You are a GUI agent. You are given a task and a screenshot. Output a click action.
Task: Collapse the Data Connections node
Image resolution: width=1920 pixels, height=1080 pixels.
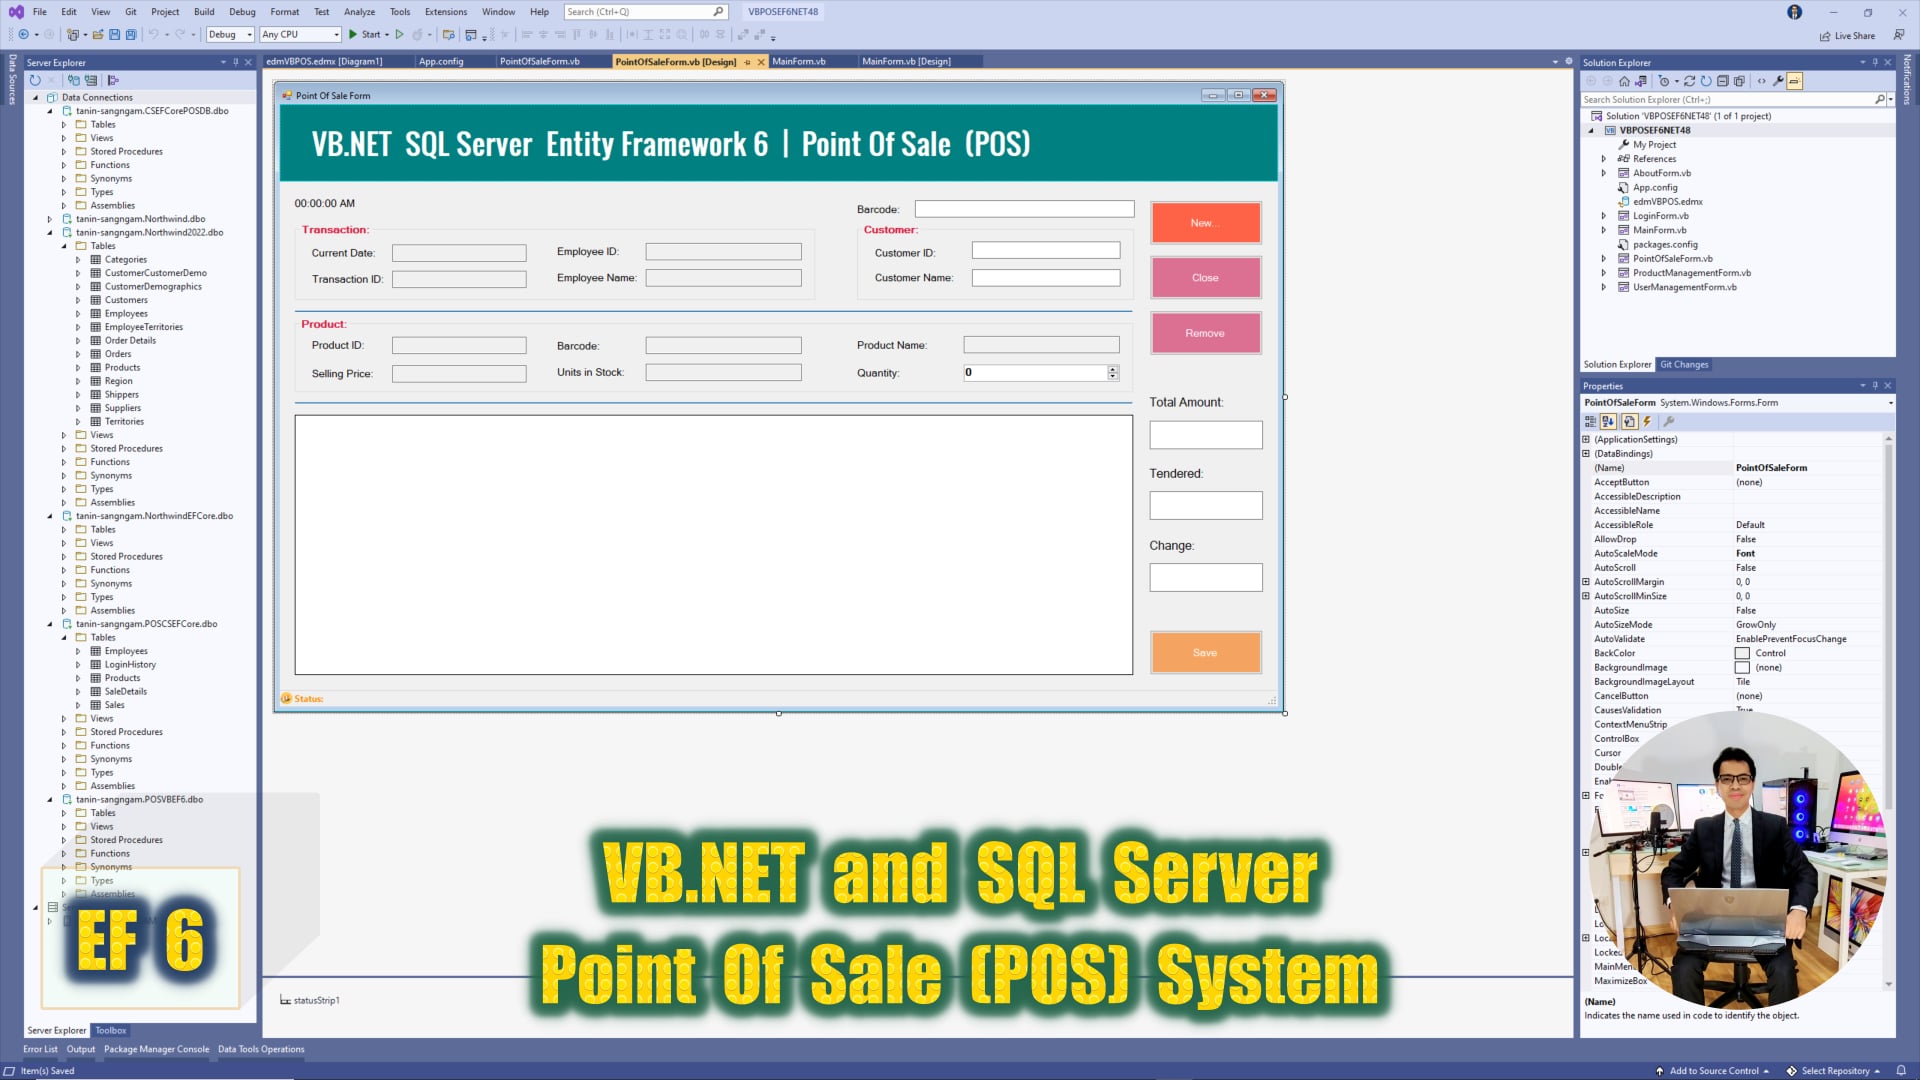pyautogui.click(x=36, y=98)
